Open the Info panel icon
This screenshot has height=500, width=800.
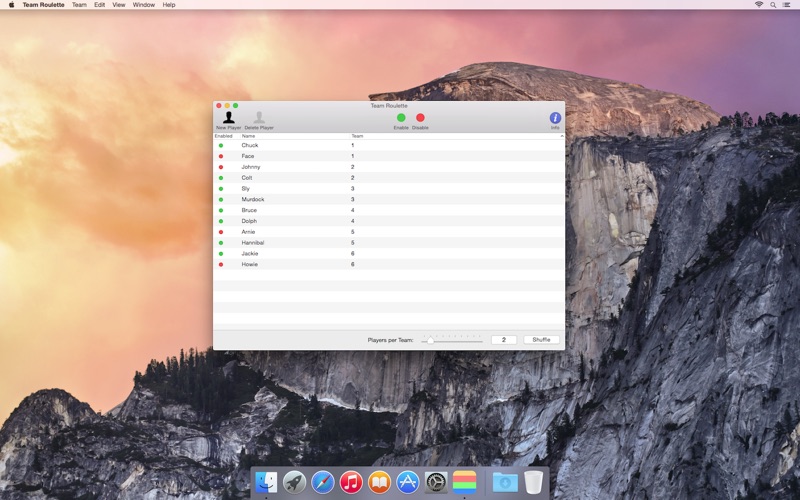(x=555, y=118)
